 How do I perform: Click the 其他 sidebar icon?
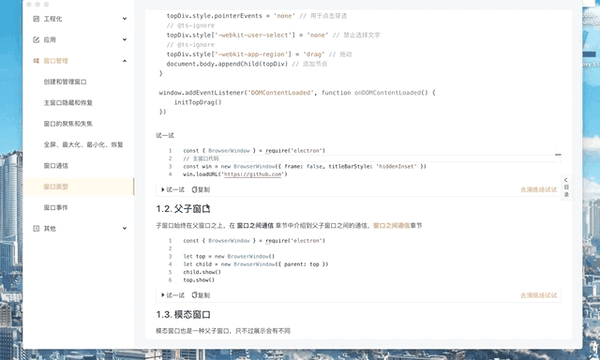(36, 228)
